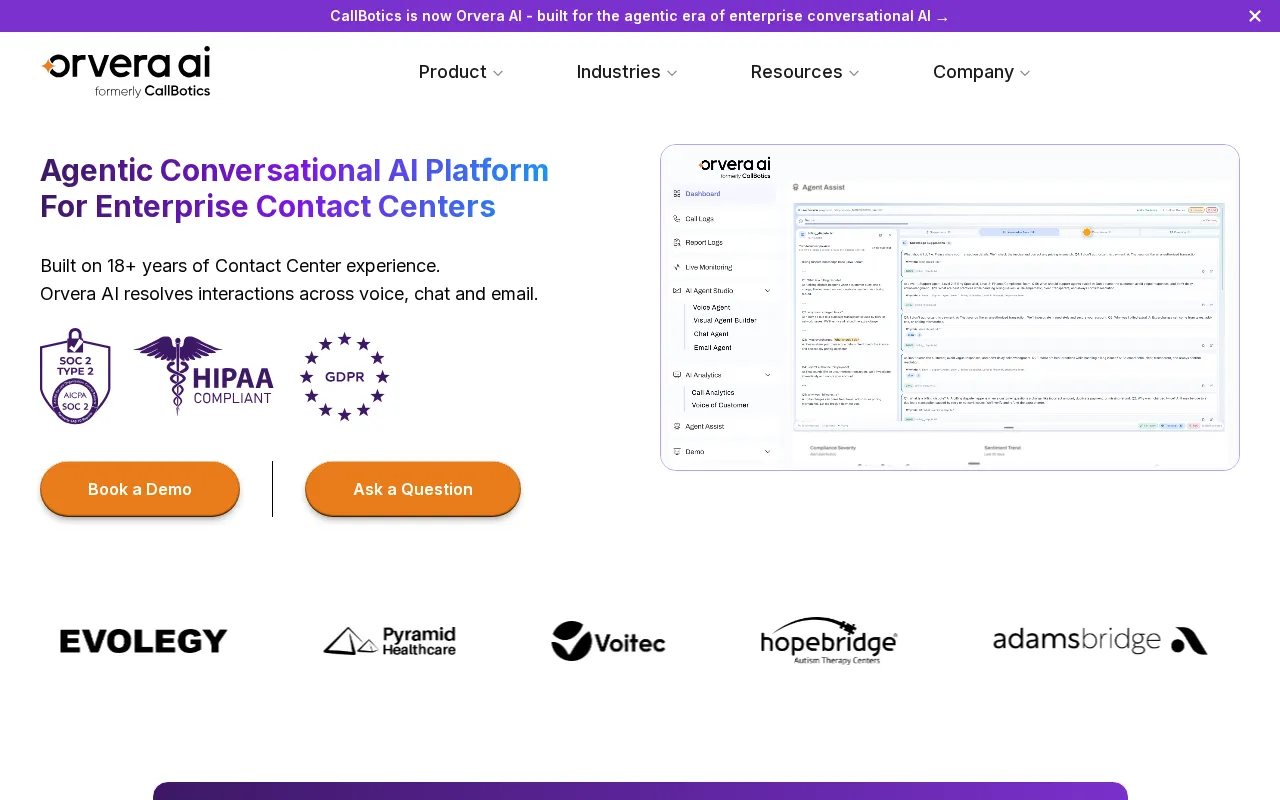Open the CallBotics is now Orvera AI announcement link
The height and width of the screenshot is (800, 1280).
(640, 16)
